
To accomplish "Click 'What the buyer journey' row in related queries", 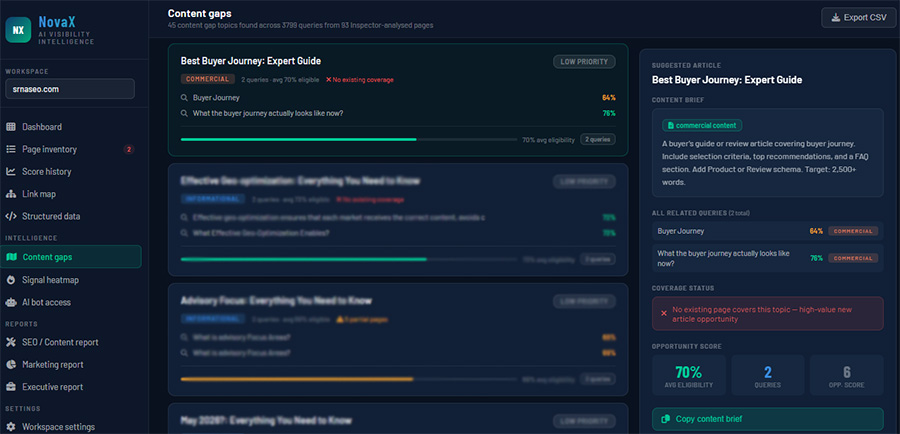I will click(768, 258).
